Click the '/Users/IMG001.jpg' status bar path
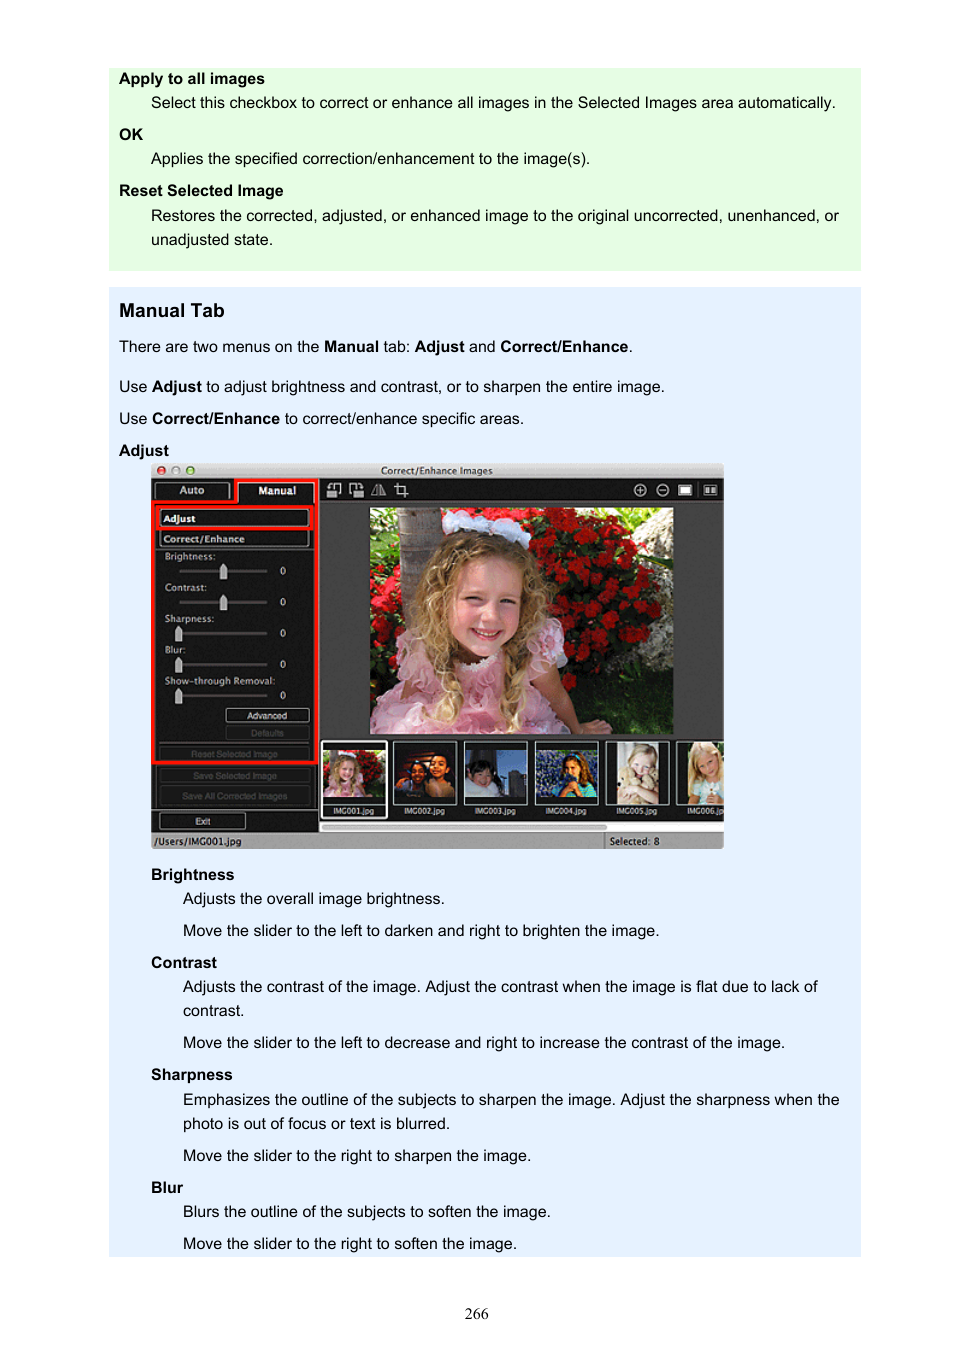Viewport: 954px width, 1350px height. pyautogui.click(x=198, y=841)
